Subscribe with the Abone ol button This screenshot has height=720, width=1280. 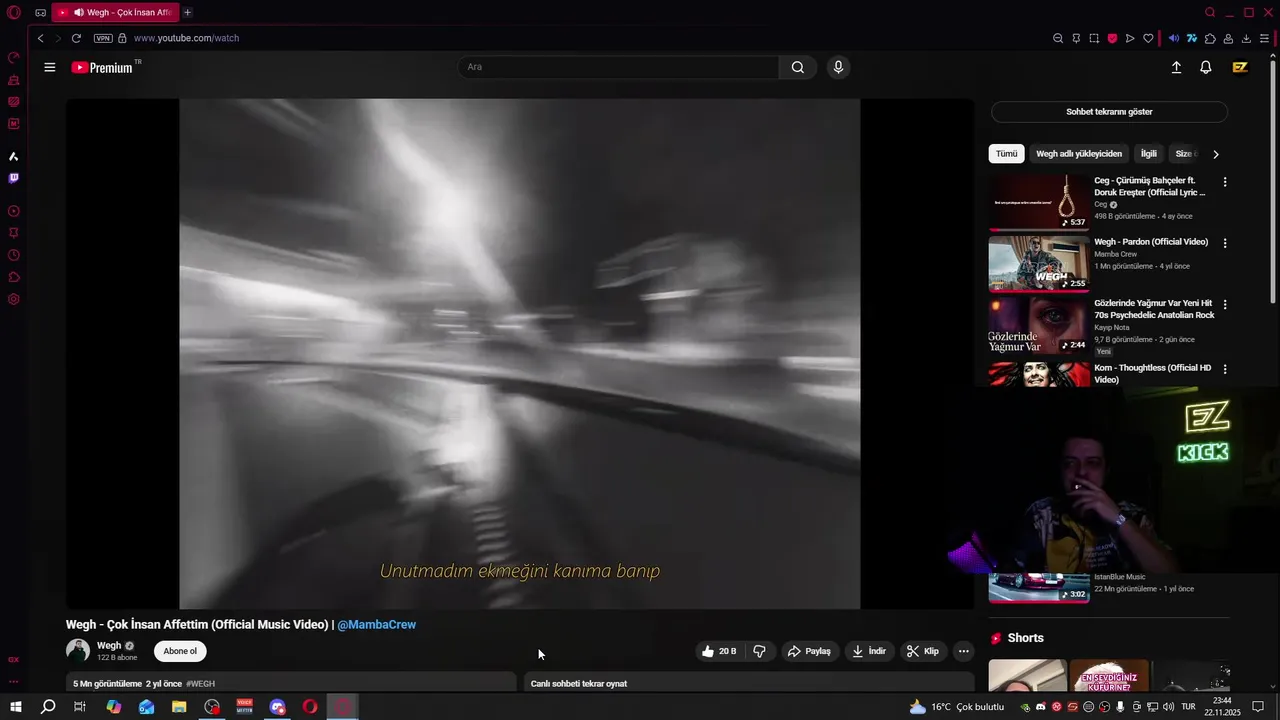pos(180,651)
